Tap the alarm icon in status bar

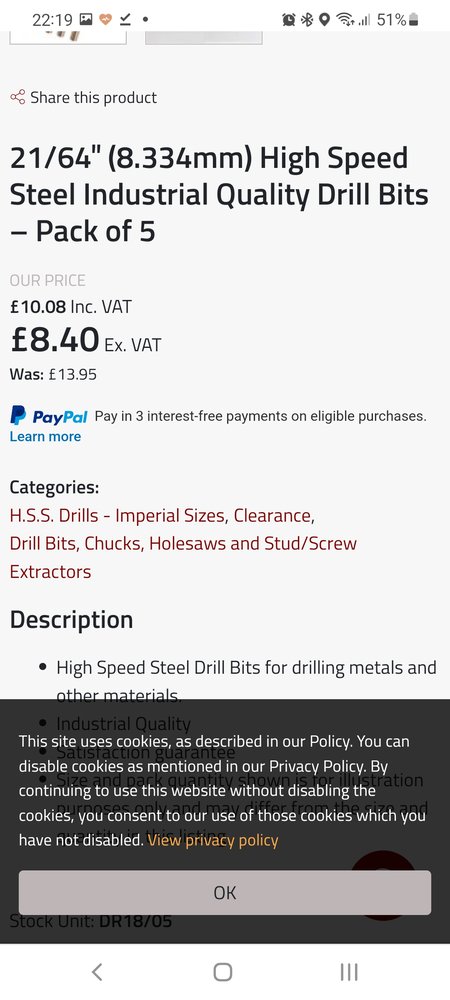point(289,20)
